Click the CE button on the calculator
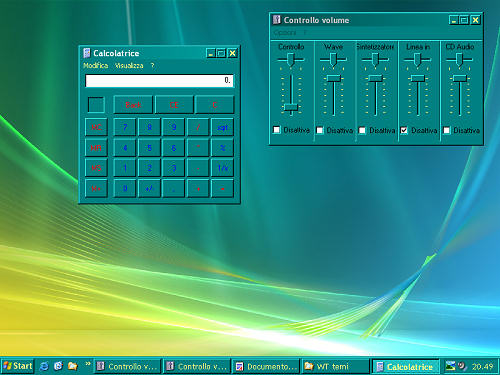The width and height of the screenshot is (500, 375). pos(174,105)
